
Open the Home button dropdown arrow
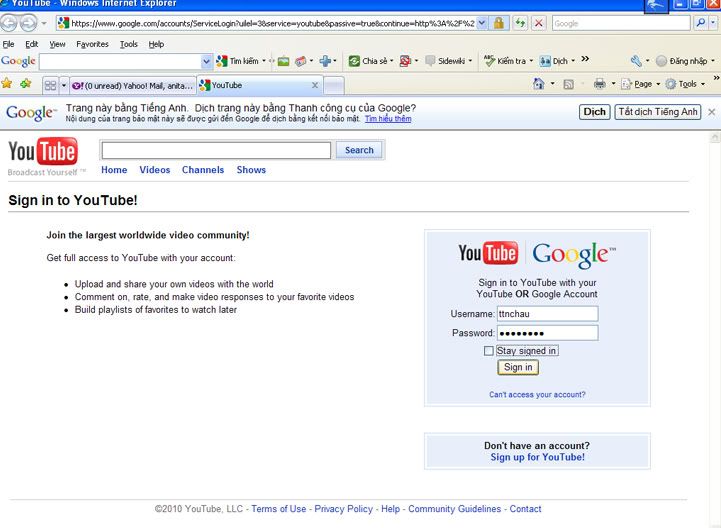[552, 84]
